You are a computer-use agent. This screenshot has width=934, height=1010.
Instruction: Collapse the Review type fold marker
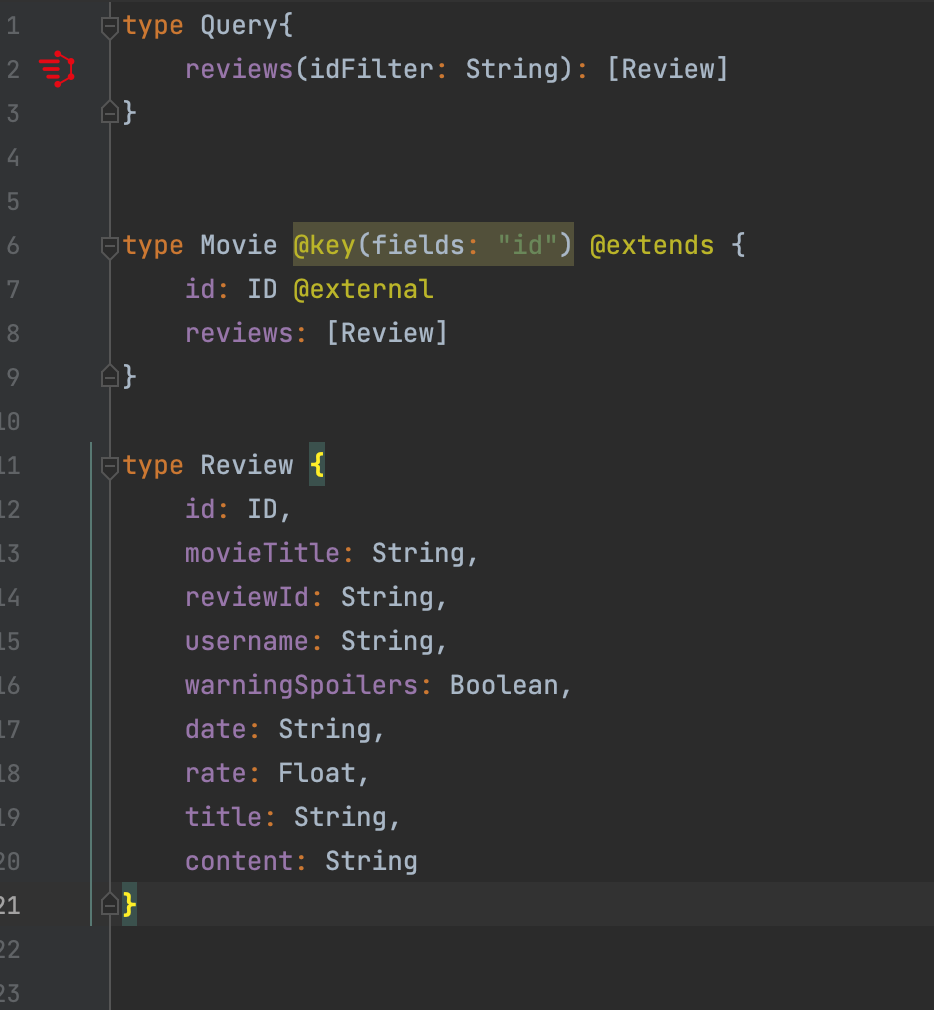(110, 466)
